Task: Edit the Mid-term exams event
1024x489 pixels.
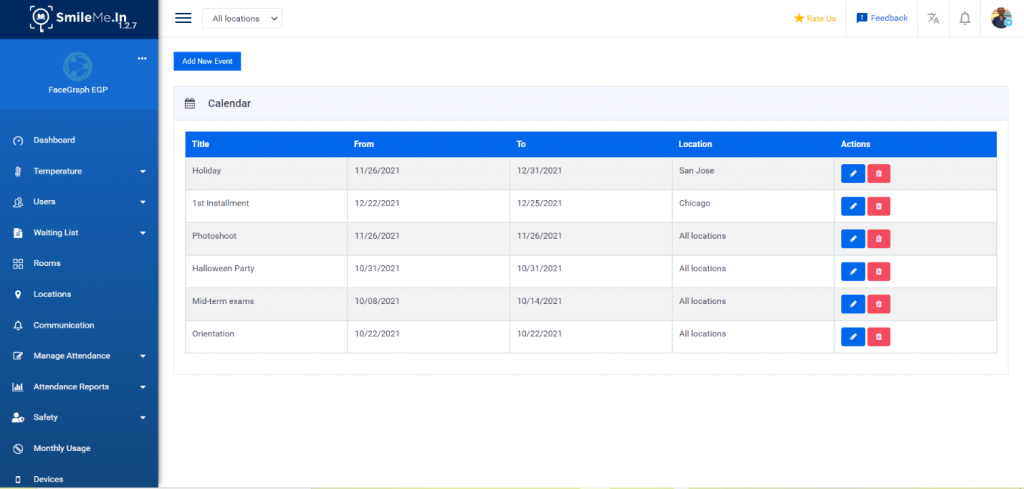Action: [x=852, y=304]
